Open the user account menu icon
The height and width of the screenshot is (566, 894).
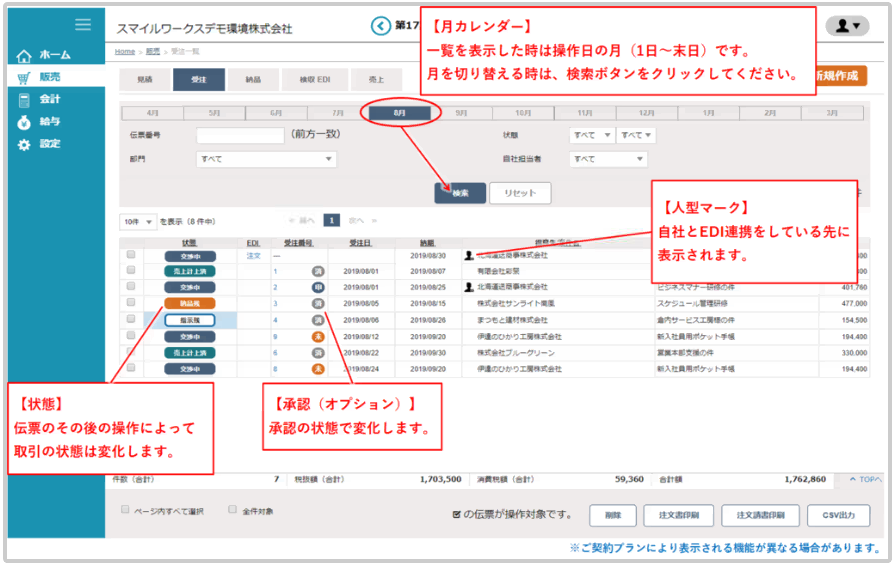pyautogui.click(x=851, y=27)
